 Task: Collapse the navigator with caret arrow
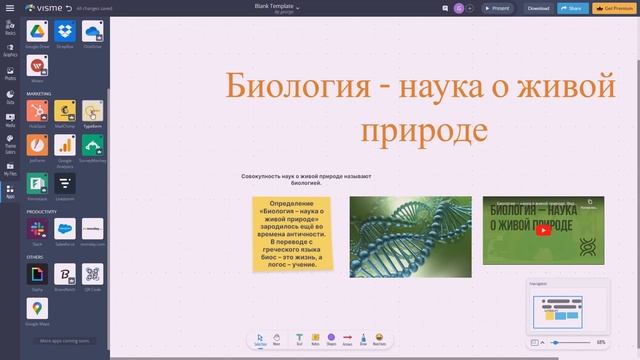click(x=542, y=342)
